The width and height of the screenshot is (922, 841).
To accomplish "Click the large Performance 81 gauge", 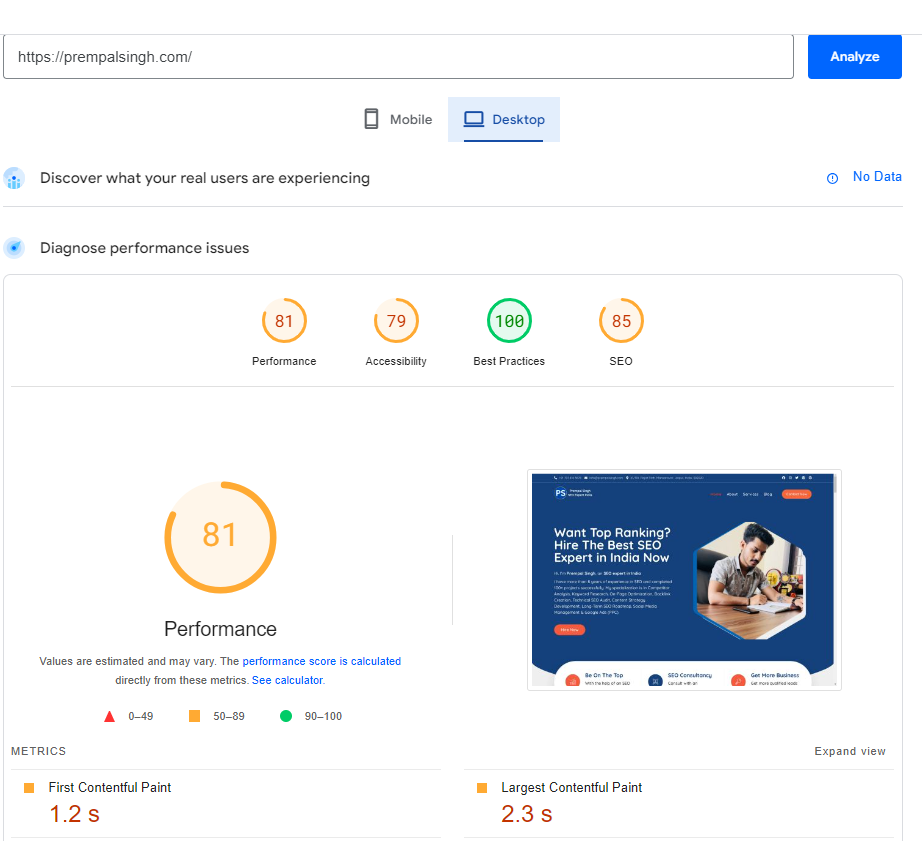I will point(221,537).
